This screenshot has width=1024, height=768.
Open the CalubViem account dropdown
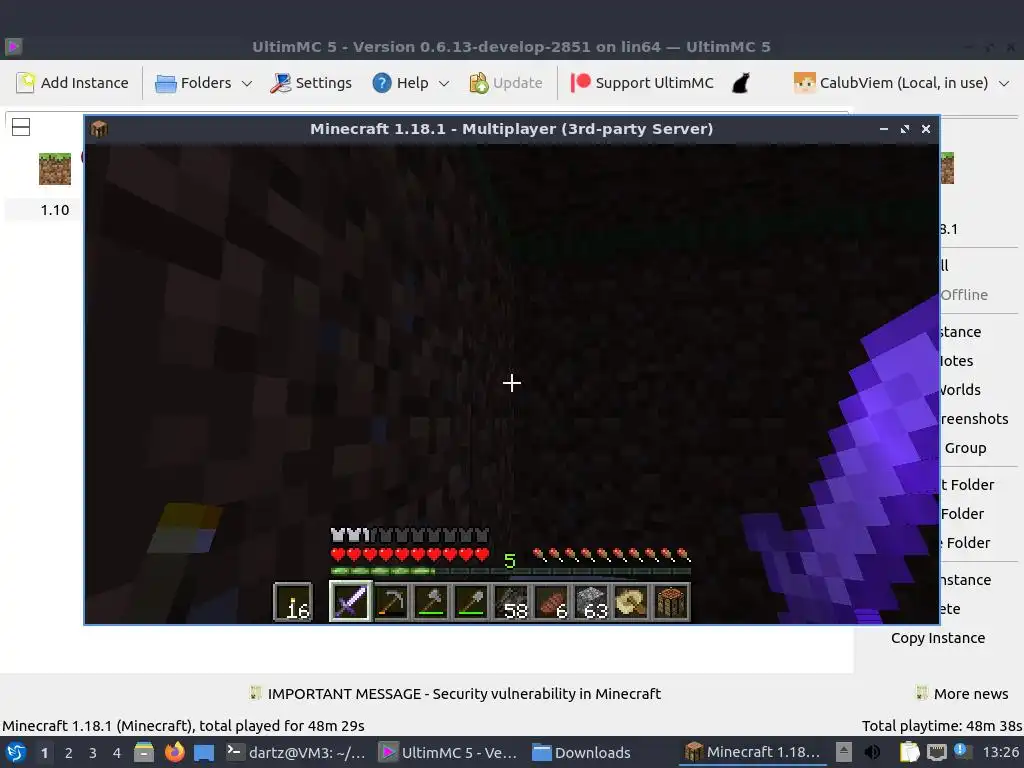pos(902,83)
